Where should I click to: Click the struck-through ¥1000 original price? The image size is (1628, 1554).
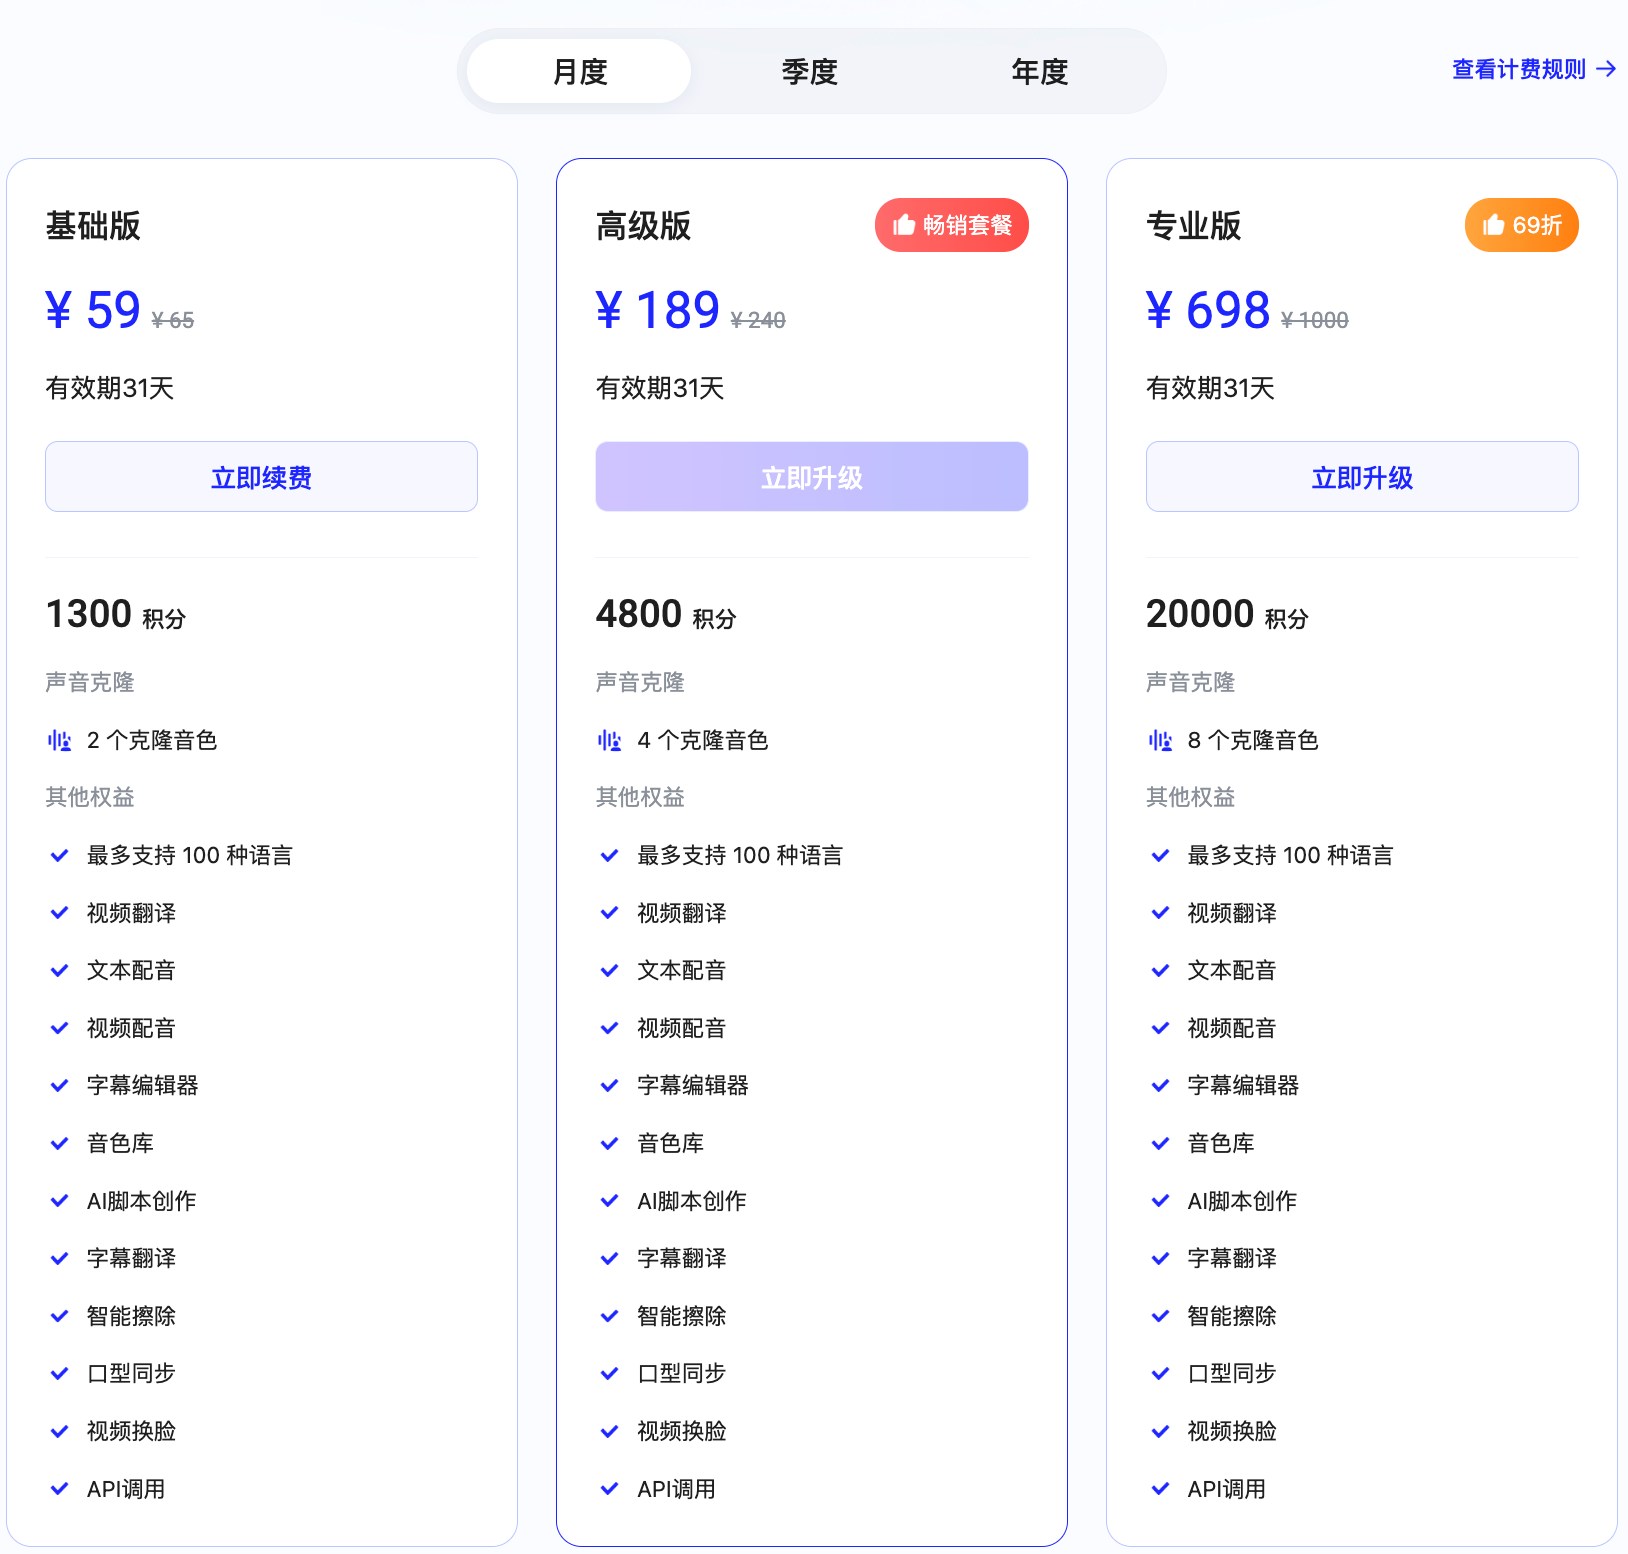(1315, 320)
